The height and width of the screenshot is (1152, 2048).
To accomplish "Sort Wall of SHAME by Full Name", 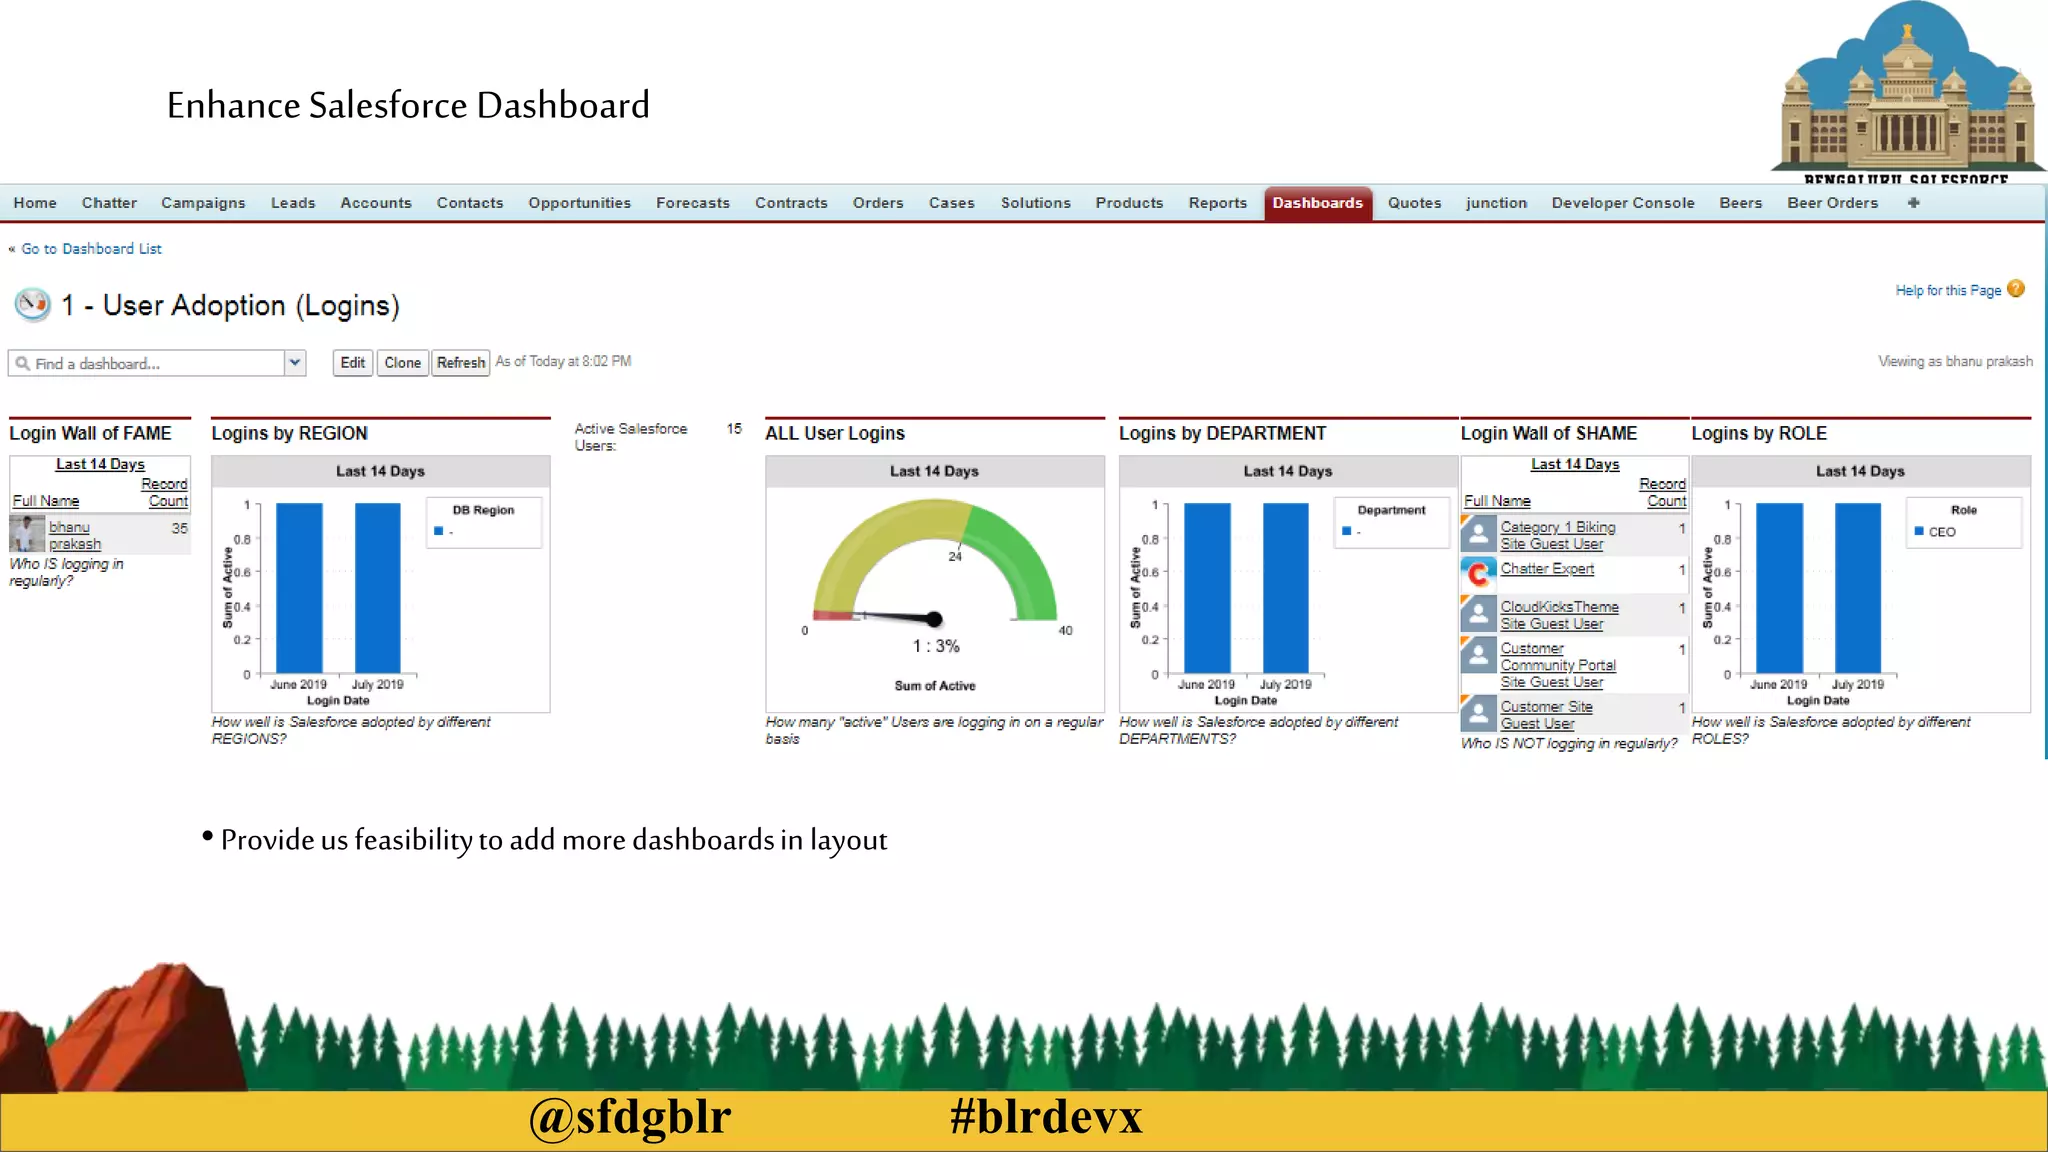I will click(1497, 501).
